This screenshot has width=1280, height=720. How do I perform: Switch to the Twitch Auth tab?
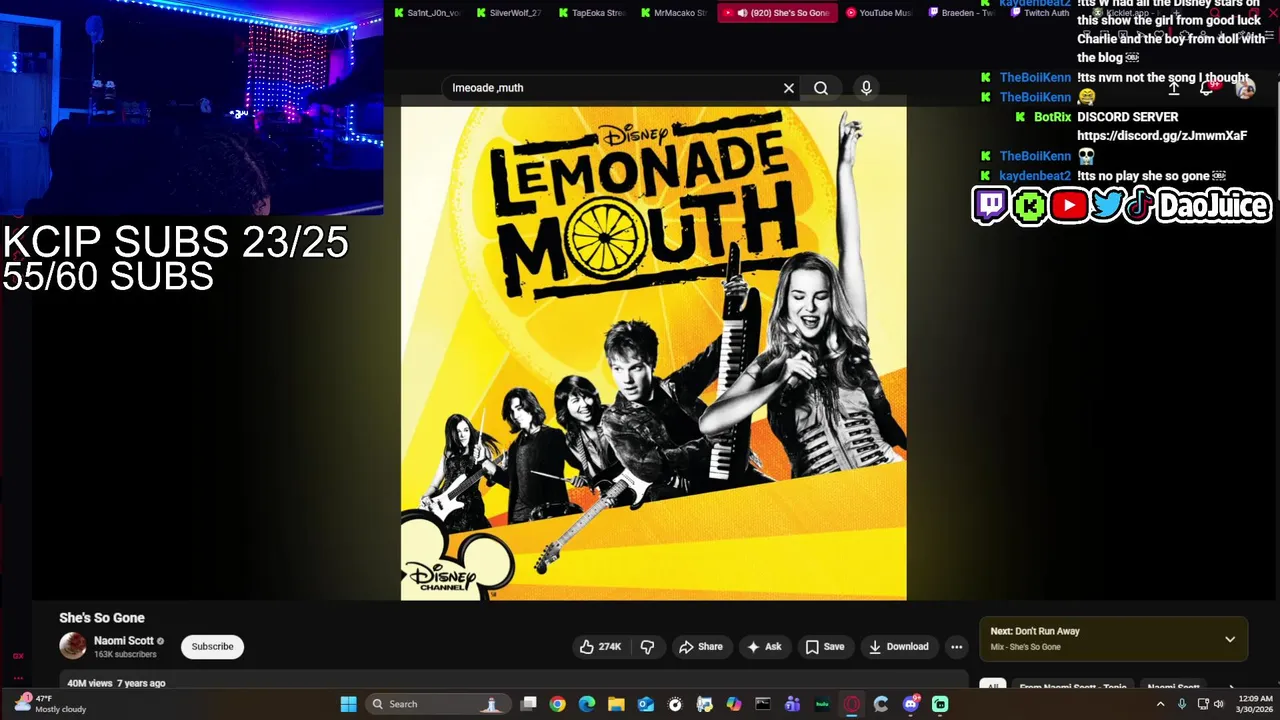[1040, 13]
